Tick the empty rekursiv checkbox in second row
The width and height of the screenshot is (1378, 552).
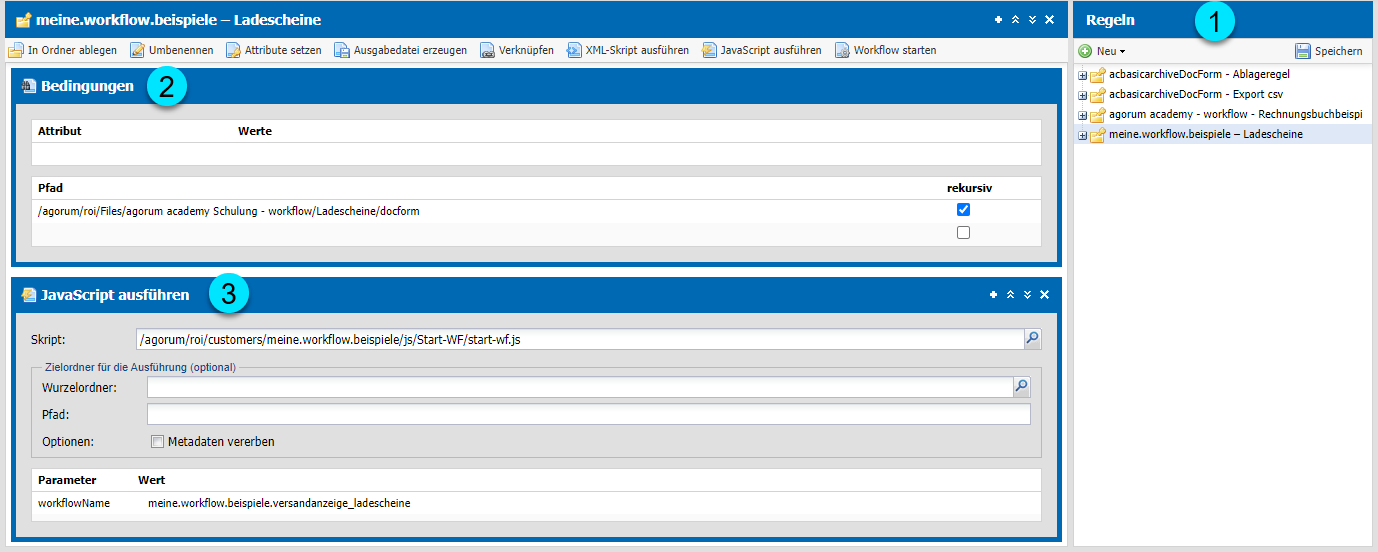tap(963, 233)
